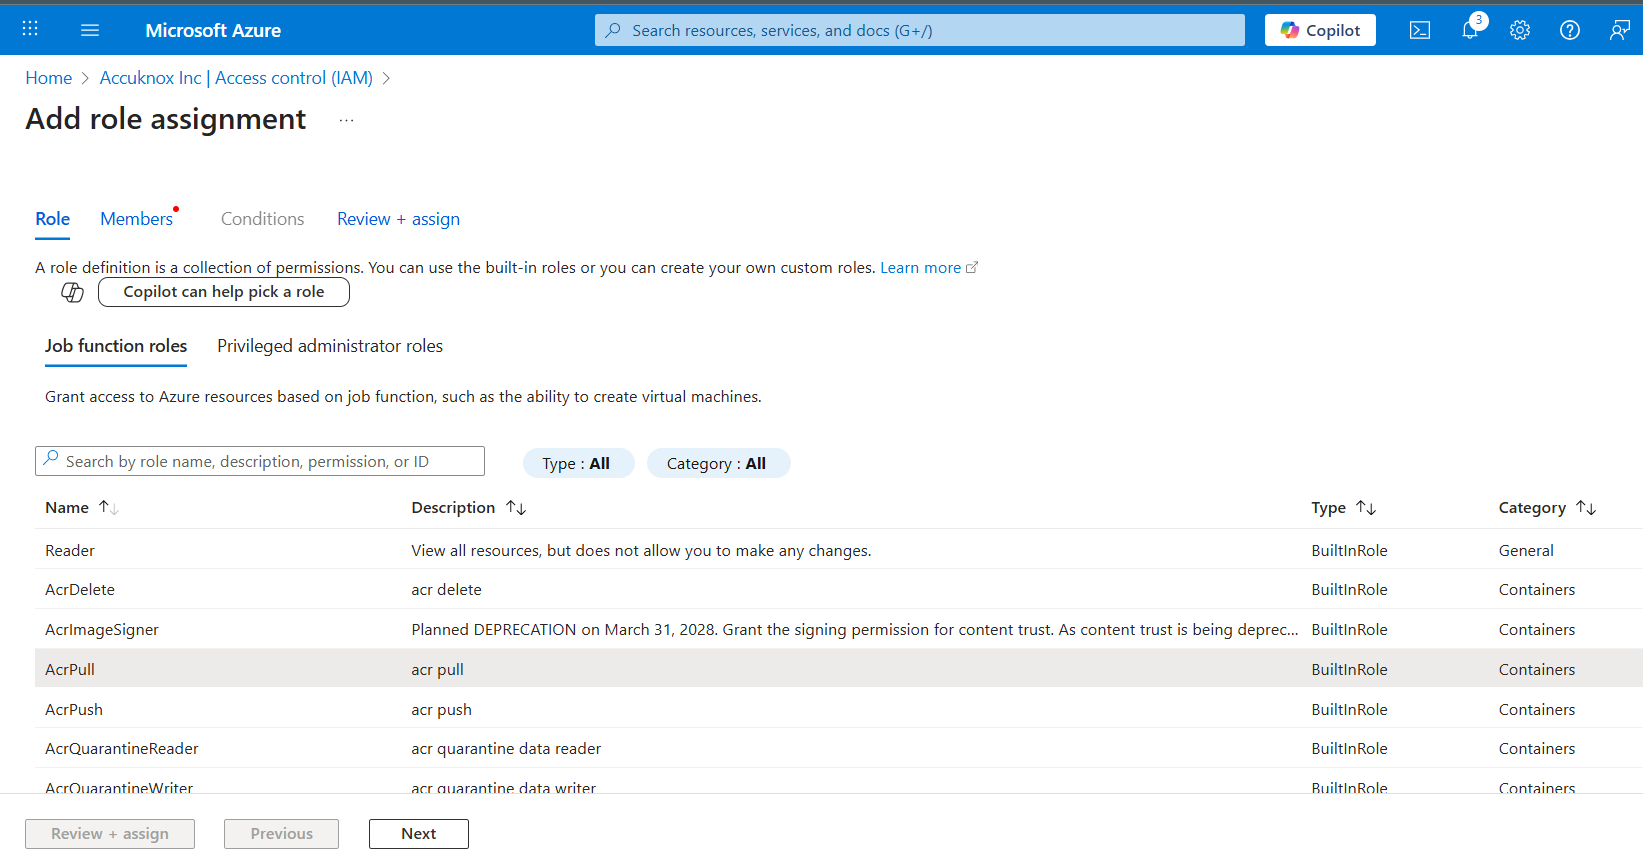Select the AcrImageSigner role row
Screen dimensions: 1643x857
point(839,630)
